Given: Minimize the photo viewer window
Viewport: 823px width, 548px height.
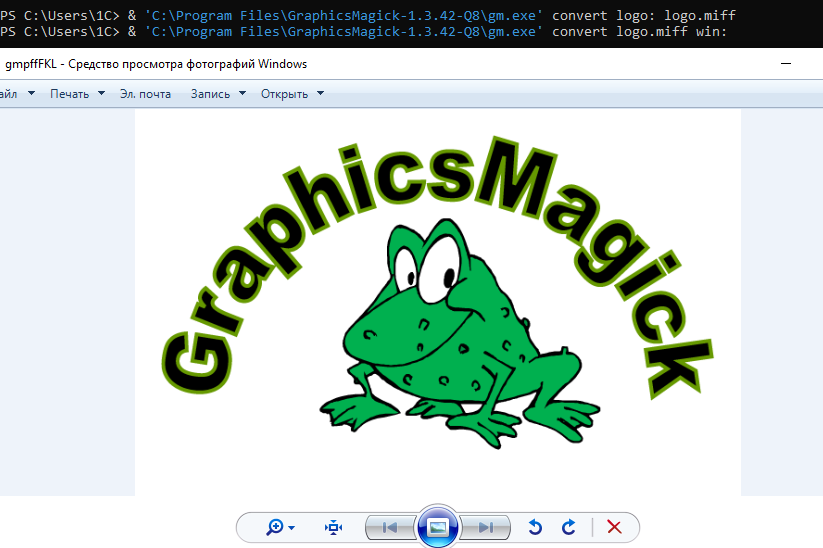Looking at the screenshot, I should [x=786, y=64].
